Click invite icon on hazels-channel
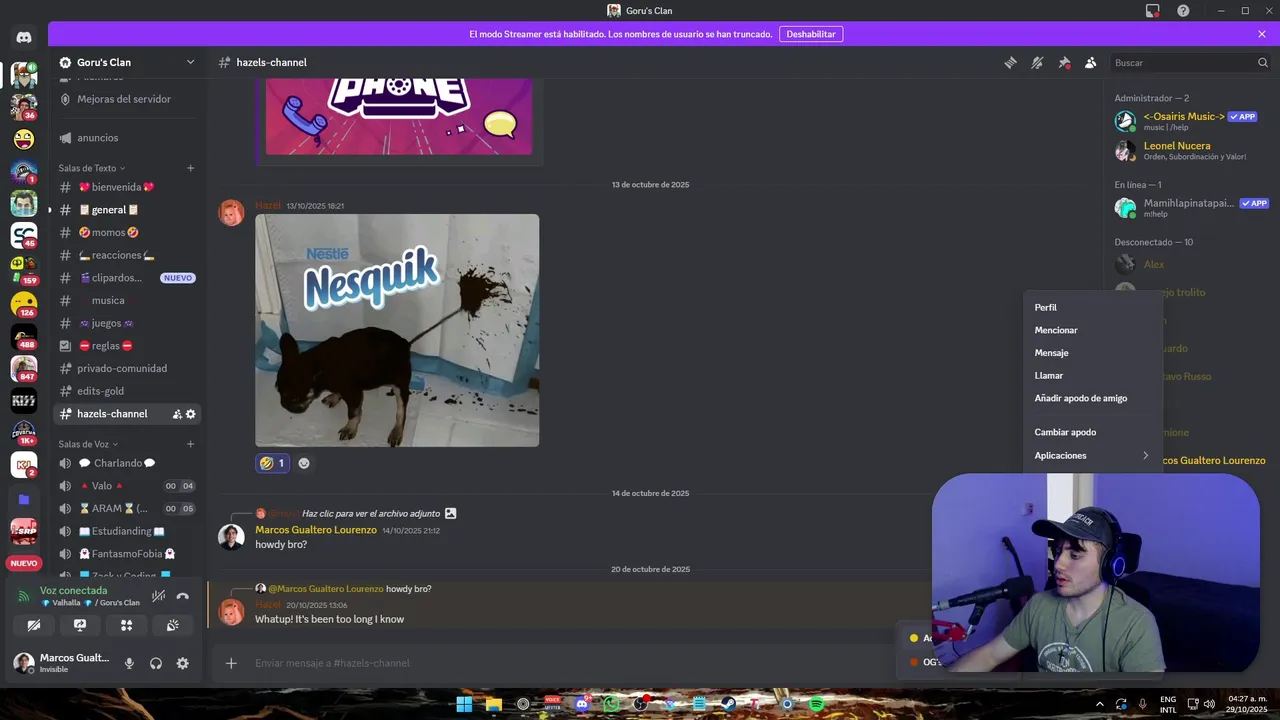 tap(177, 414)
